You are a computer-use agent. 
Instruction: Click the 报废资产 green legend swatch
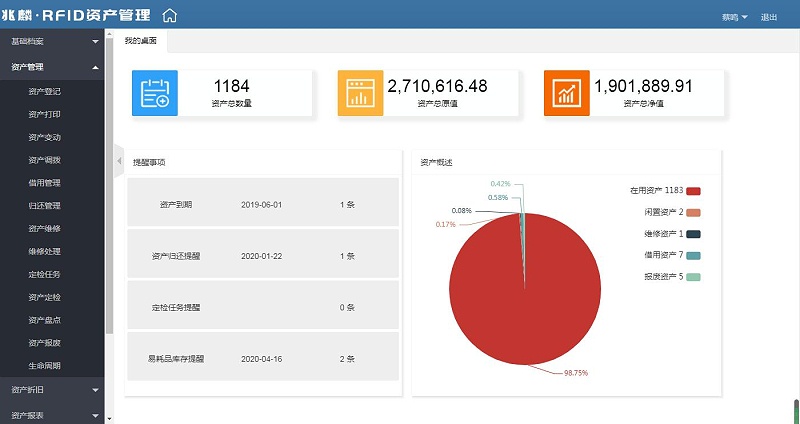click(694, 277)
